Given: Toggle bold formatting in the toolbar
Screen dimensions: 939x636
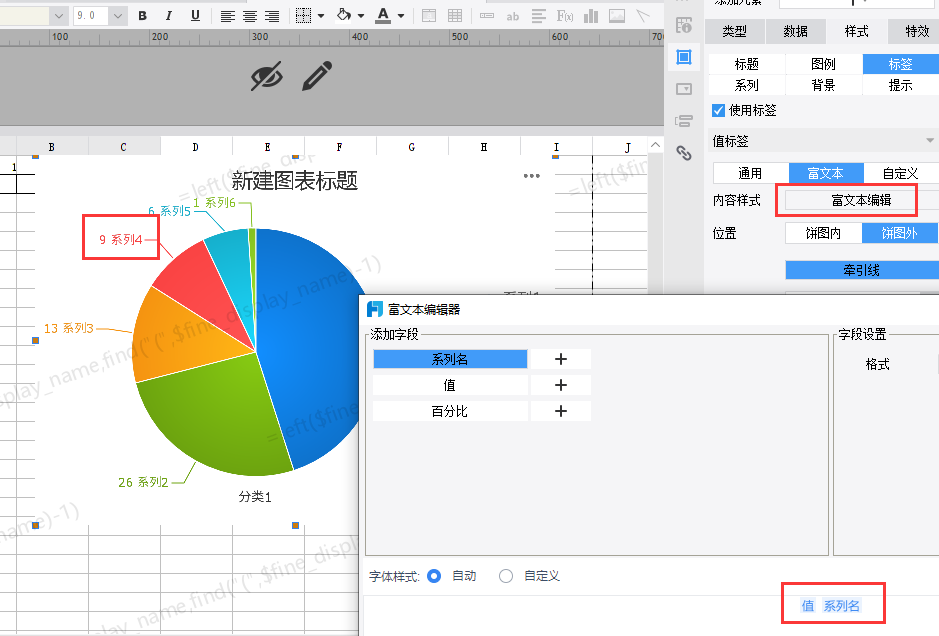Looking at the screenshot, I should click(143, 16).
